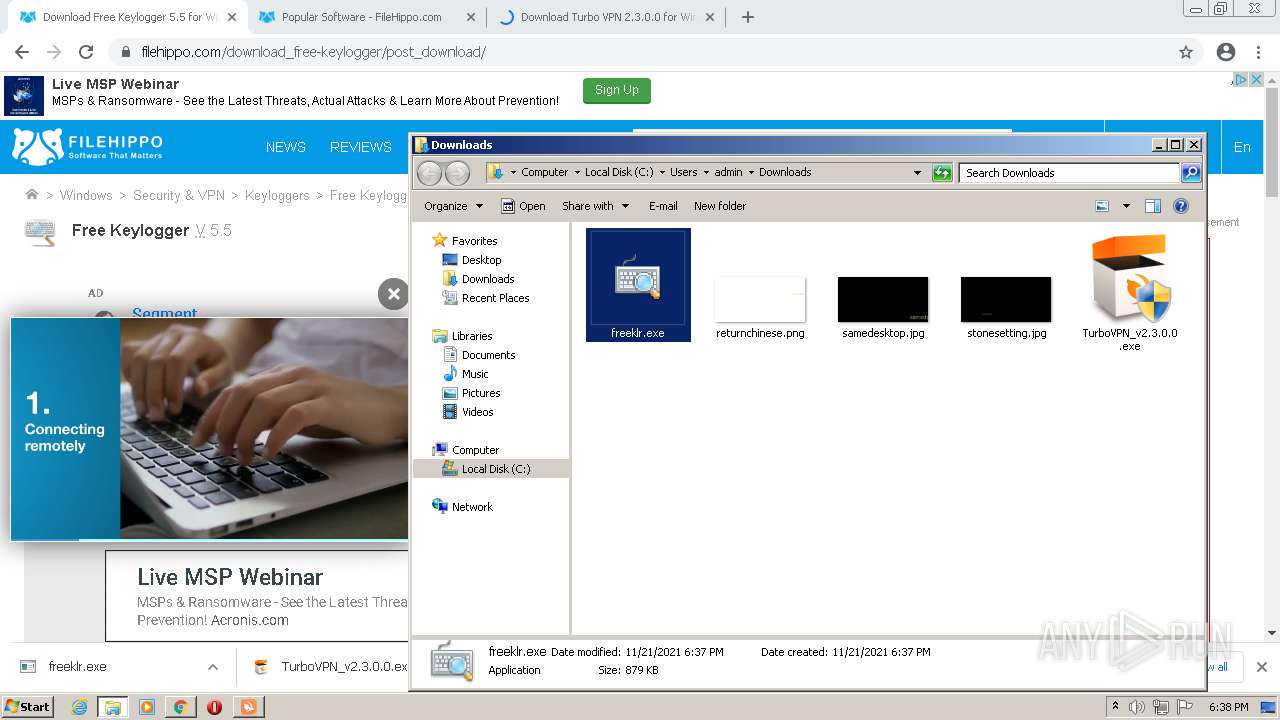The height and width of the screenshot is (720, 1280).
Task: Select Libraries in the navigation pane
Action: [x=472, y=336]
